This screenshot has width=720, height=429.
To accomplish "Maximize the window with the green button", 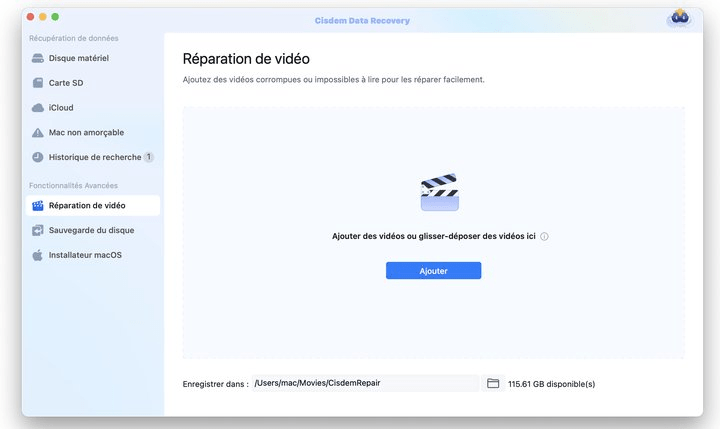I will click(x=55, y=17).
